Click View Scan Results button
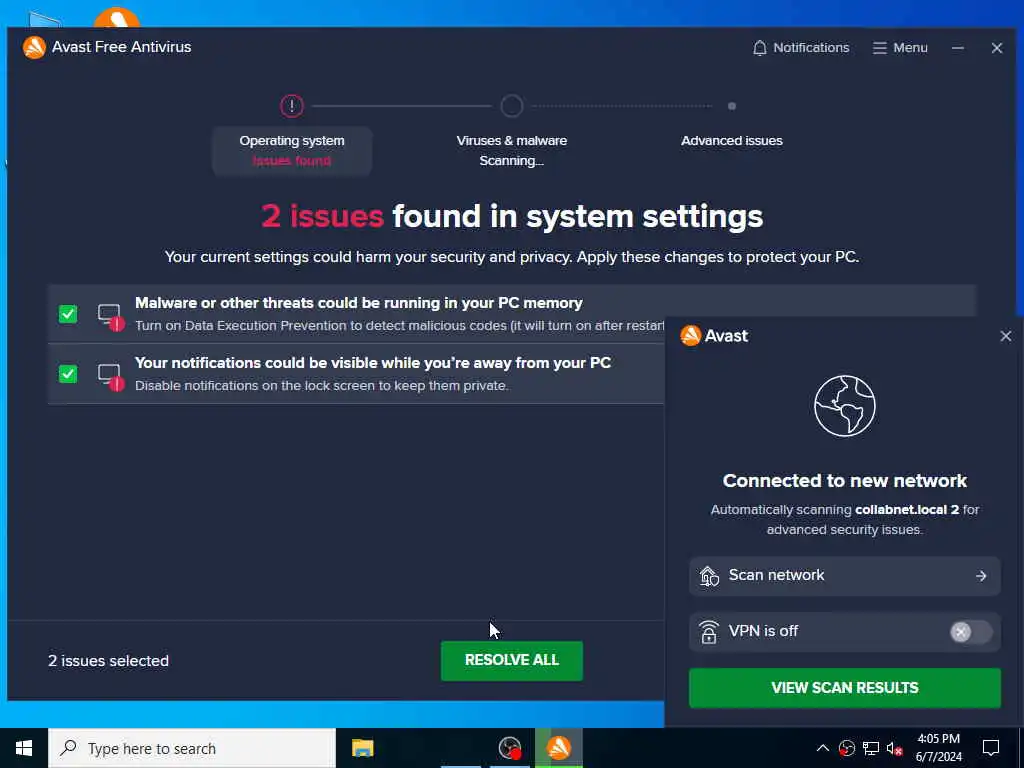Image resolution: width=1024 pixels, height=768 pixels. click(x=844, y=688)
